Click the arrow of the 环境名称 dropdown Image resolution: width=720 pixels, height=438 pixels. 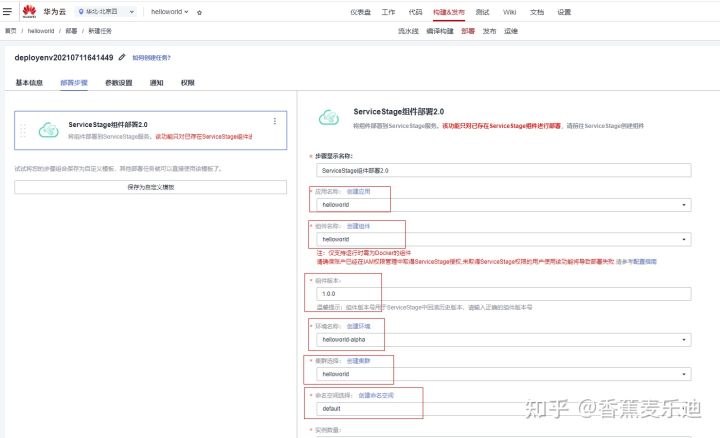tap(684, 340)
